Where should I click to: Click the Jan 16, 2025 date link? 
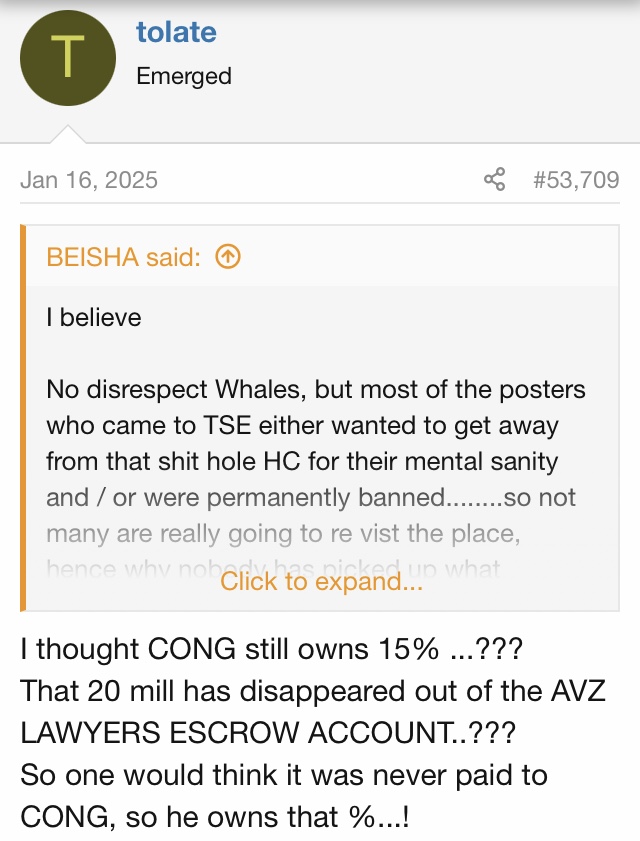[89, 180]
